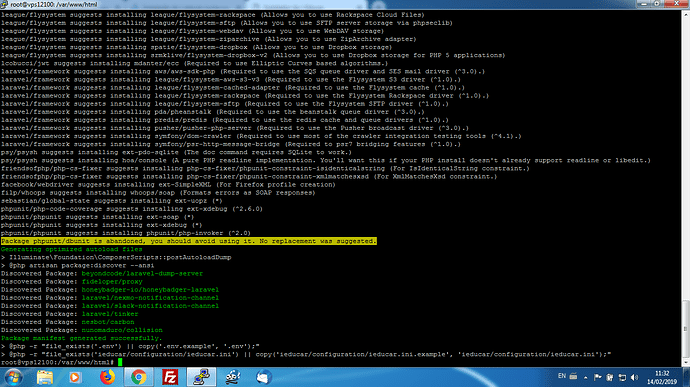Click the battery/power tray icon
This screenshot has height=387, width=690.
[609, 377]
